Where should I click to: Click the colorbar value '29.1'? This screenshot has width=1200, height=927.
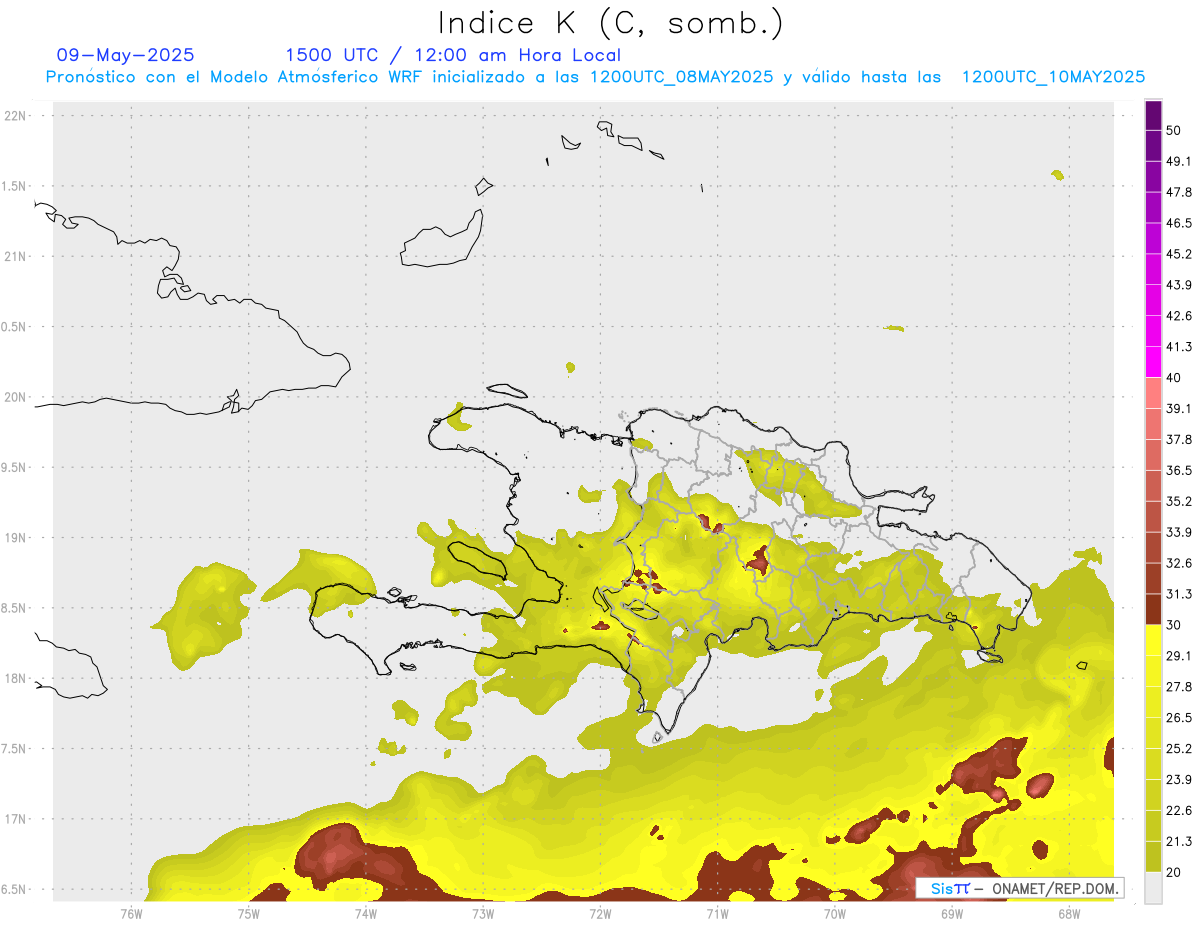click(1179, 656)
